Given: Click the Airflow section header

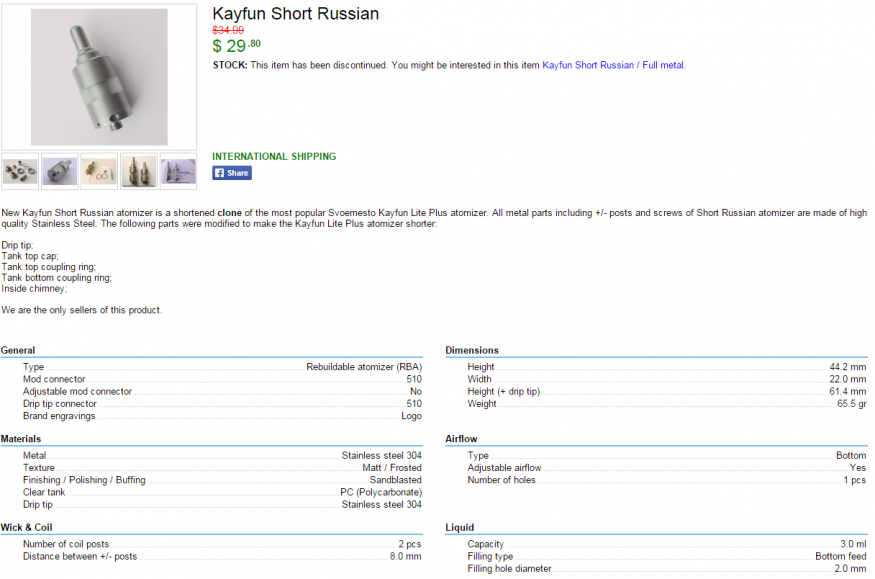Looking at the screenshot, I should click(x=461, y=439).
